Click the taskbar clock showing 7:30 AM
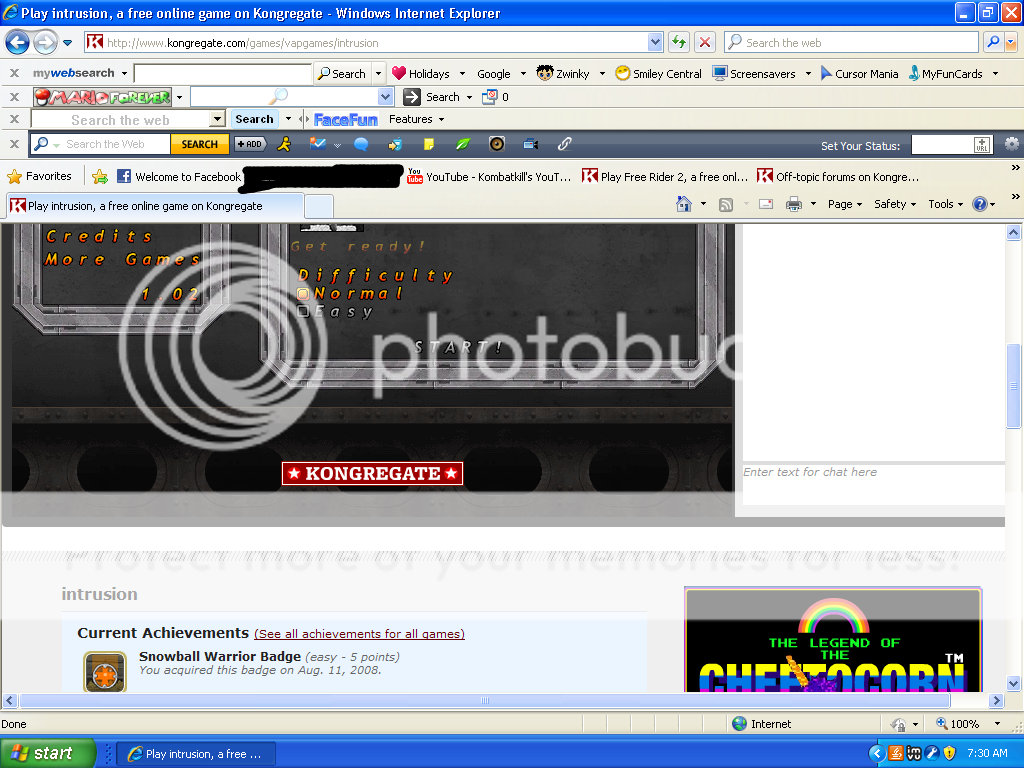The width and height of the screenshot is (1024, 768). tap(987, 753)
